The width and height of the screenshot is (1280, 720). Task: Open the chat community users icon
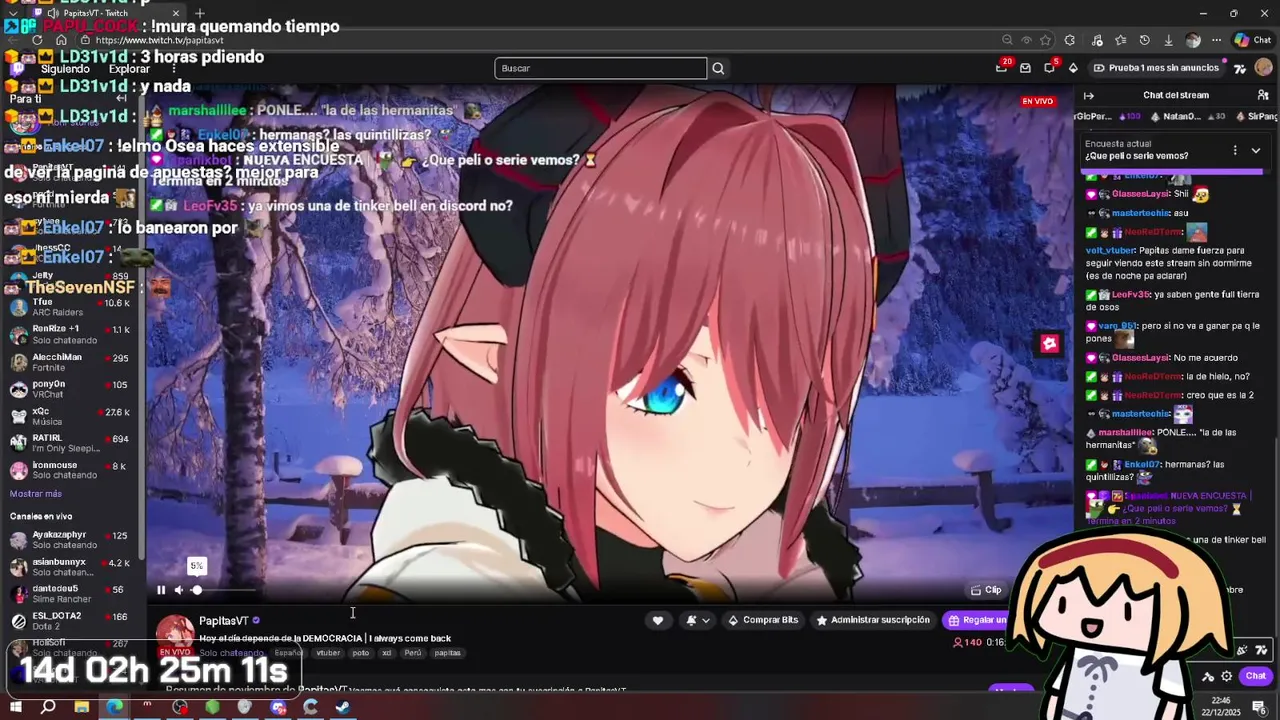tap(1263, 95)
